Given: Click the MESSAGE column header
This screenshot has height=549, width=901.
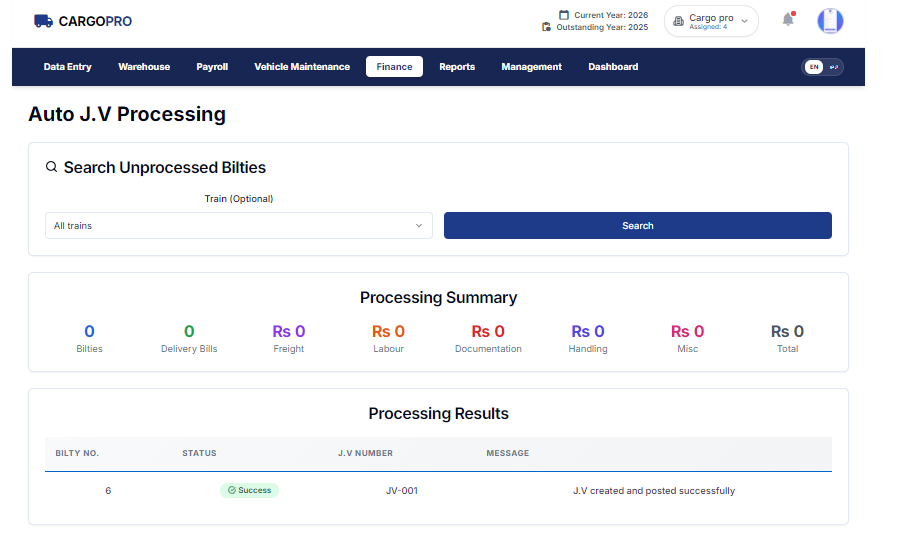Looking at the screenshot, I should tap(507, 453).
